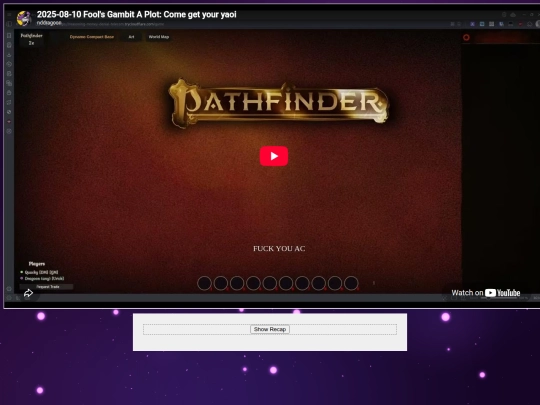The height and width of the screenshot is (405, 540).
Task: Open the video title link "Fool's Gambit A Plot"
Action: pyautogui.click(x=136, y=14)
